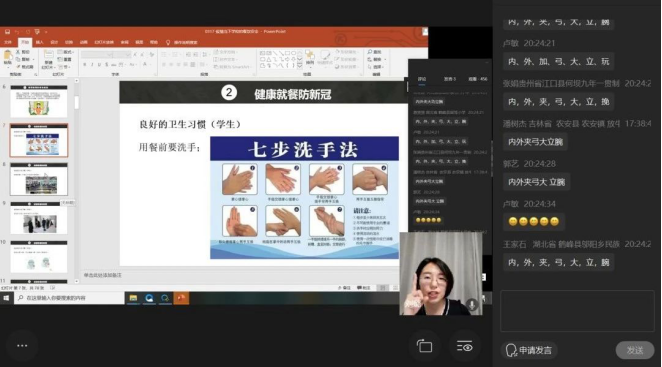
Task: Toggle bold formatting in the ribbon
Action: pyautogui.click(x=84, y=65)
